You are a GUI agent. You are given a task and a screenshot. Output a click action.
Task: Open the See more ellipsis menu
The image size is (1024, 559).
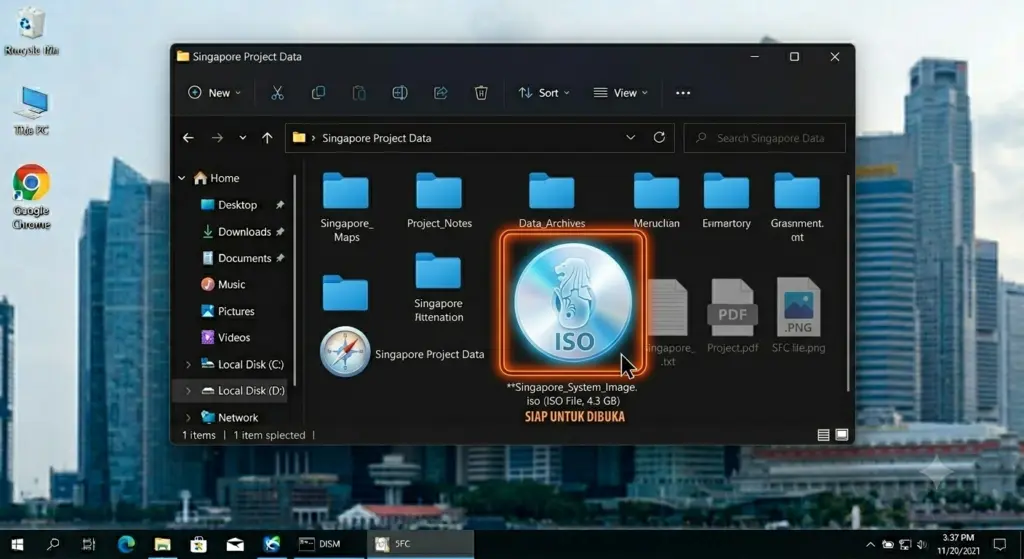(x=683, y=93)
